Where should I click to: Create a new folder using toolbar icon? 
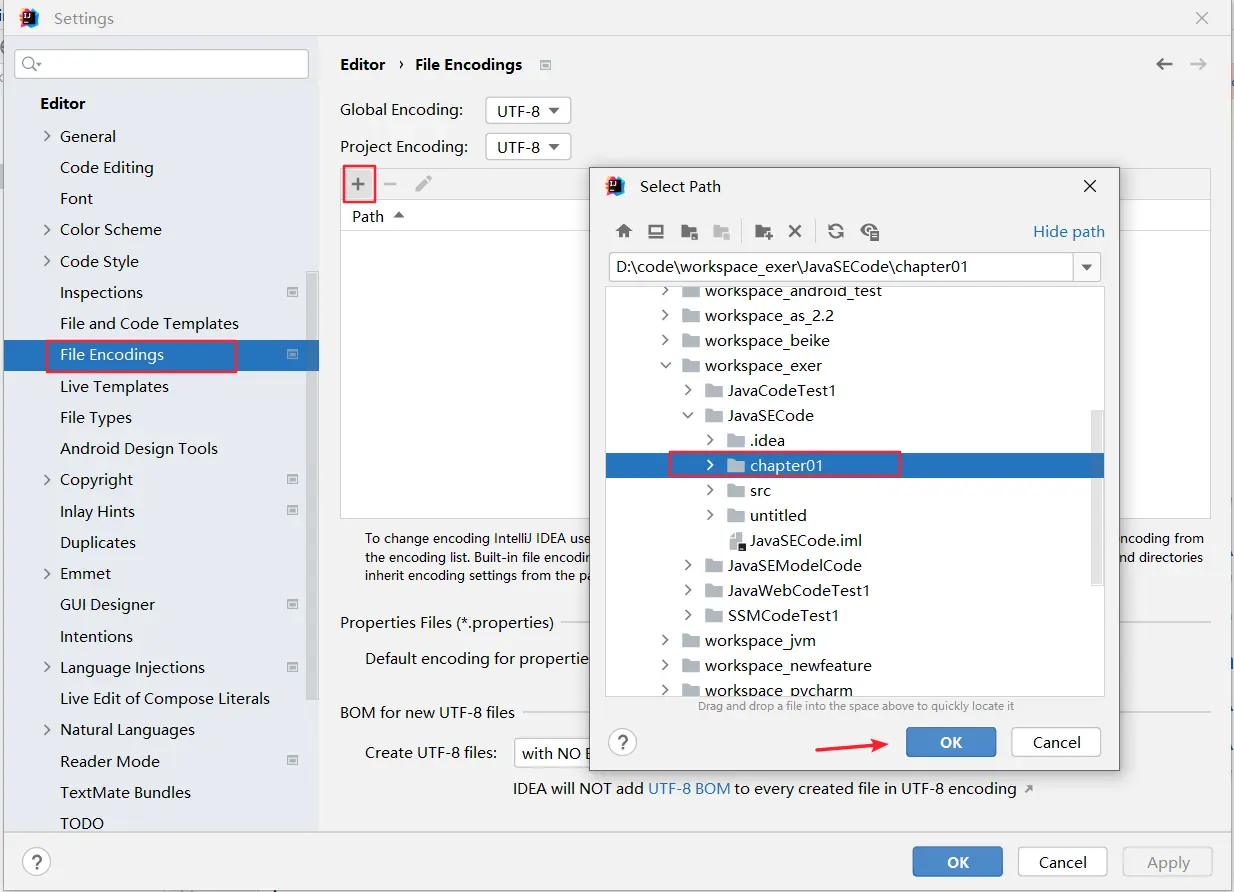point(763,231)
